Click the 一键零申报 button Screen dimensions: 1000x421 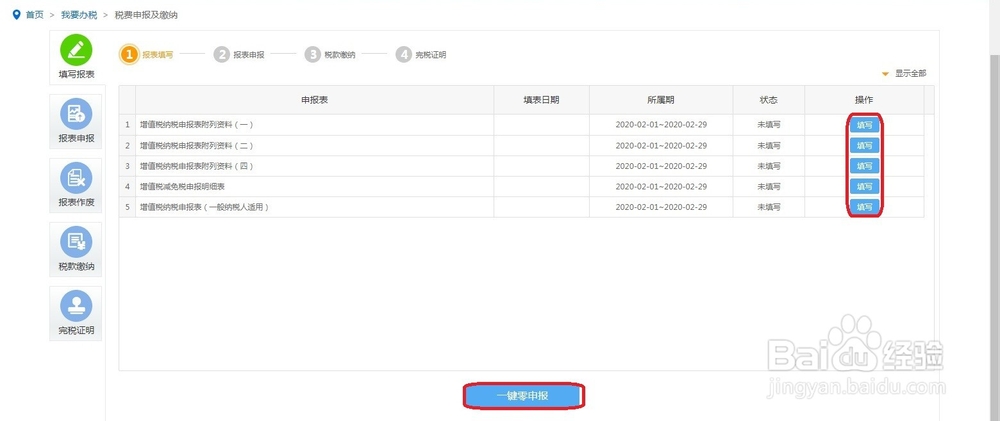tap(522, 396)
